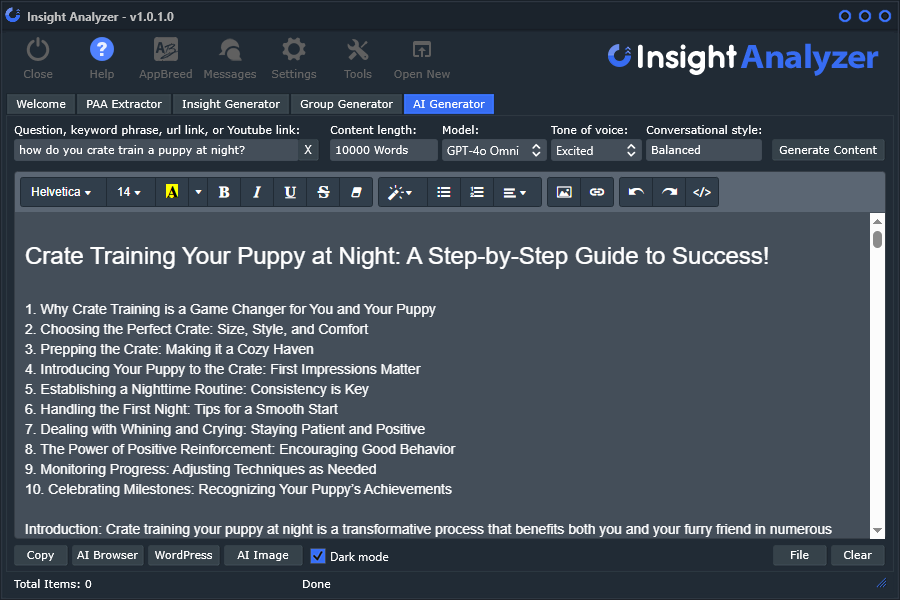Viewport: 900px width, 600px height.
Task: Insert a hyperlink in the editor
Action: pos(597,192)
